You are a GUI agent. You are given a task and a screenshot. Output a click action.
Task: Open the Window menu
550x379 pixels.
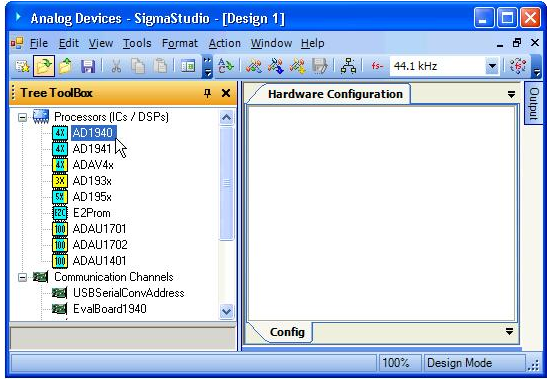pos(271,43)
